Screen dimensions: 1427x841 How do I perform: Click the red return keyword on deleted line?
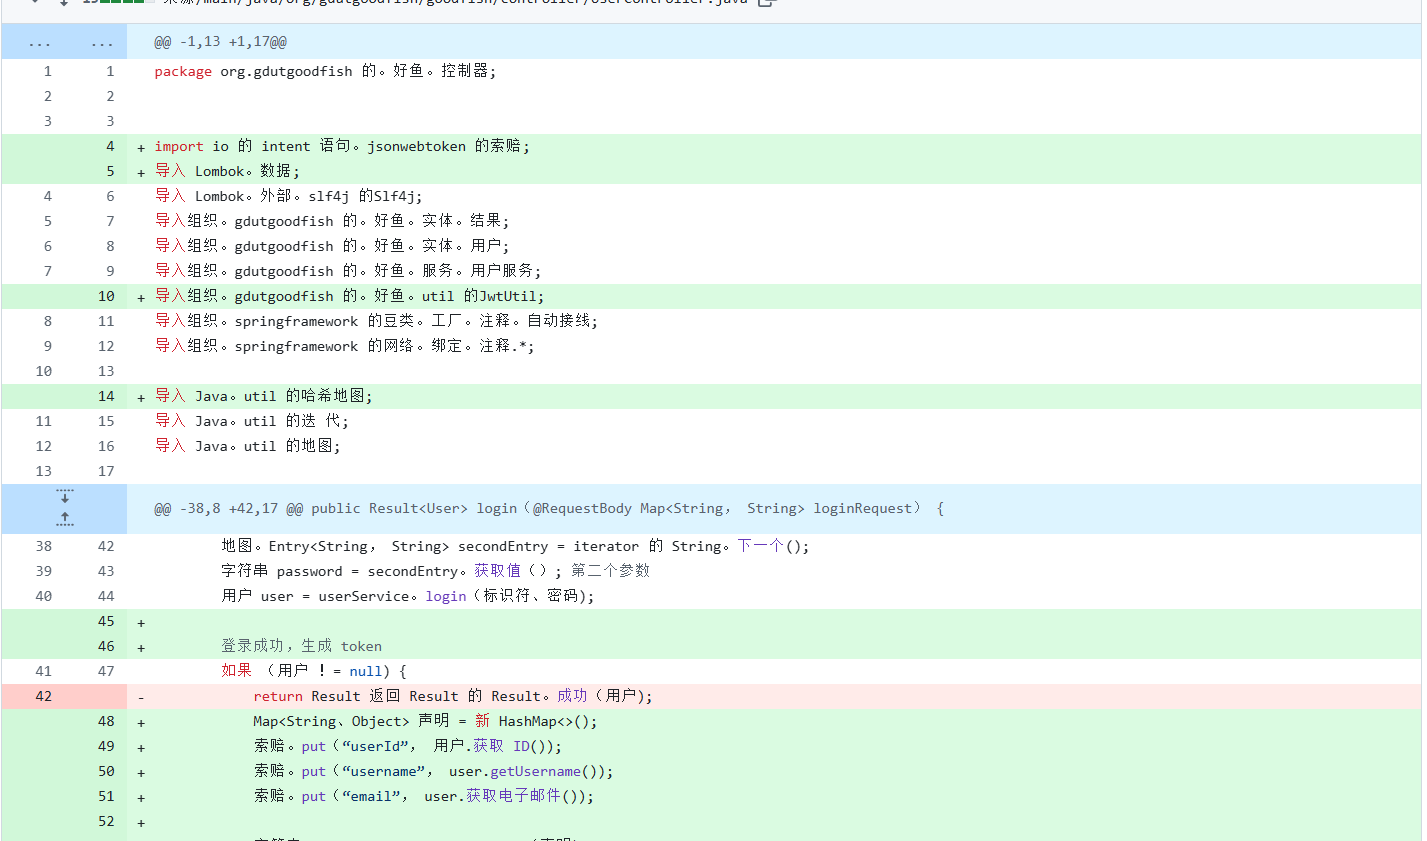pos(278,696)
